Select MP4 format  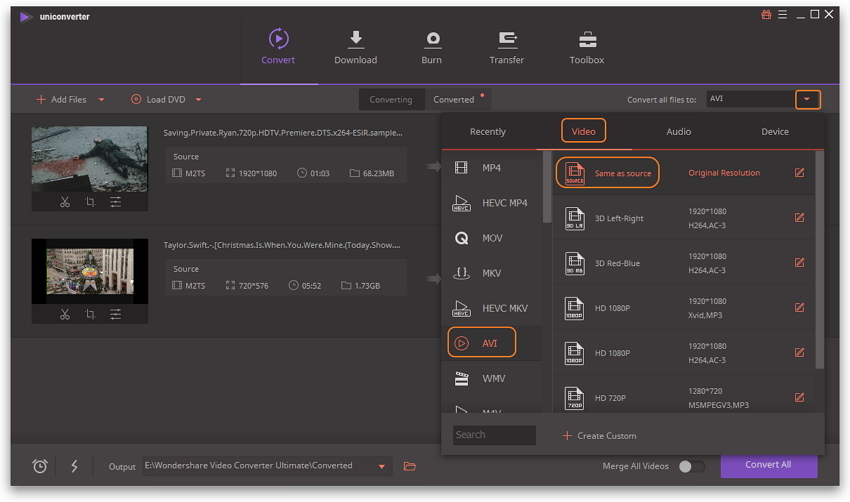(x=492, y=168)
